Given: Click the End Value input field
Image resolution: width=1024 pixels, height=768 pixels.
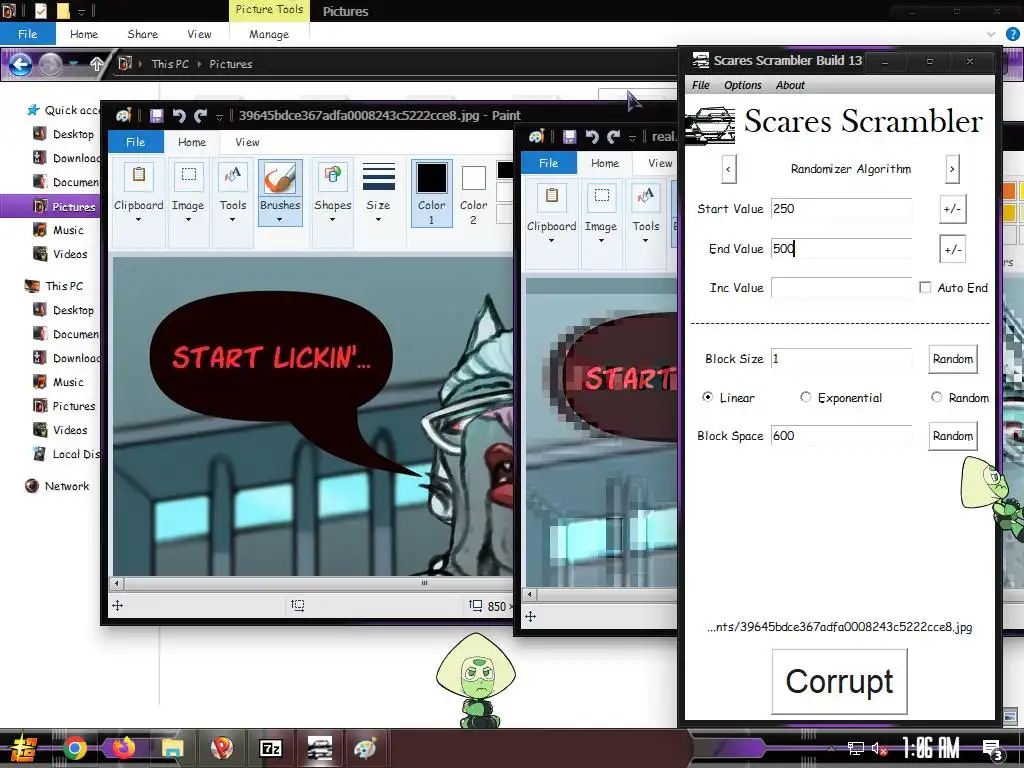Looking at the screenshot, I should click(x=841, y=249).
